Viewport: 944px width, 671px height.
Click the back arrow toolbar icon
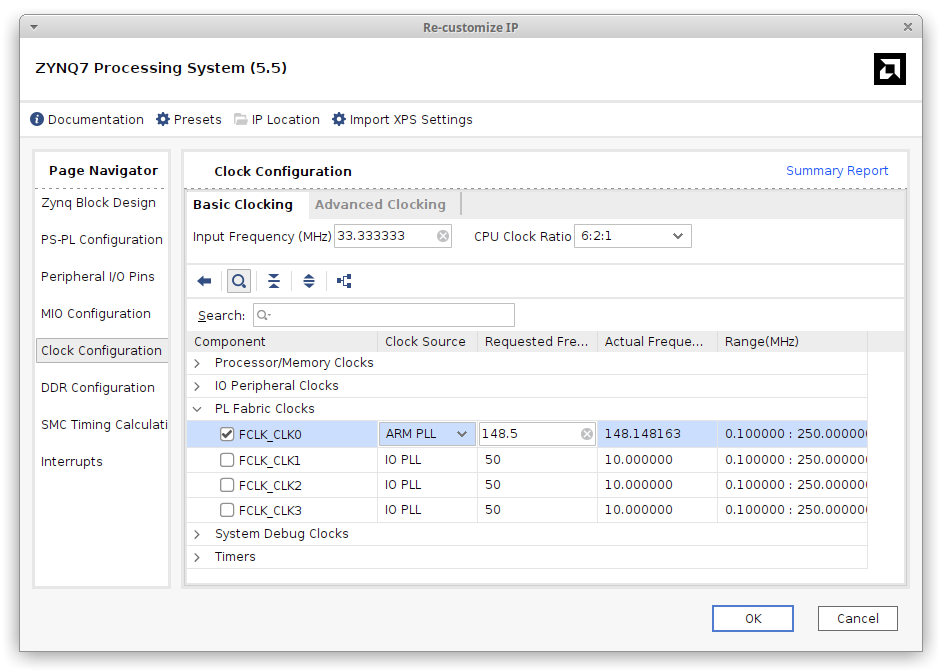coord(205,281)
